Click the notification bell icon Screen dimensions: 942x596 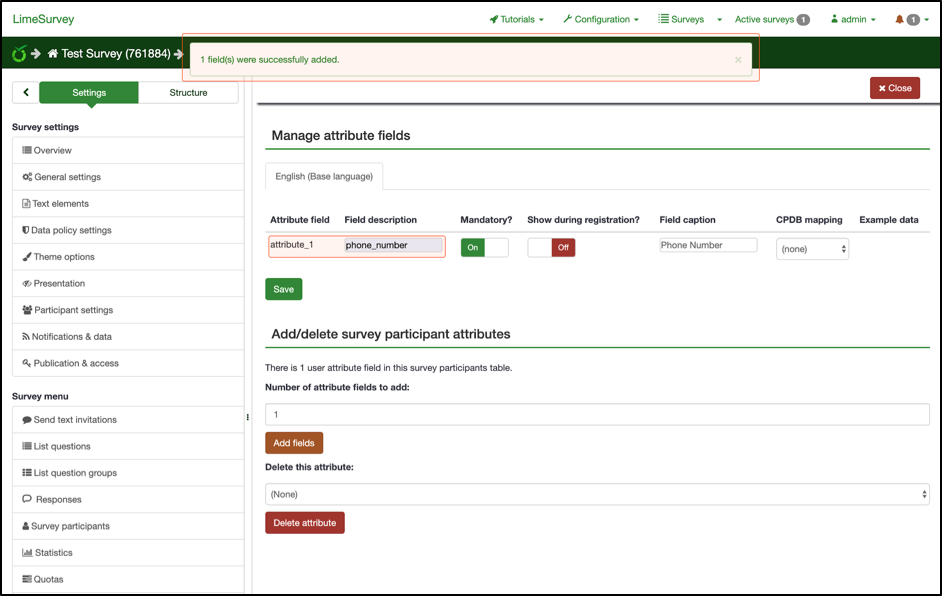(x=899, y=19)
